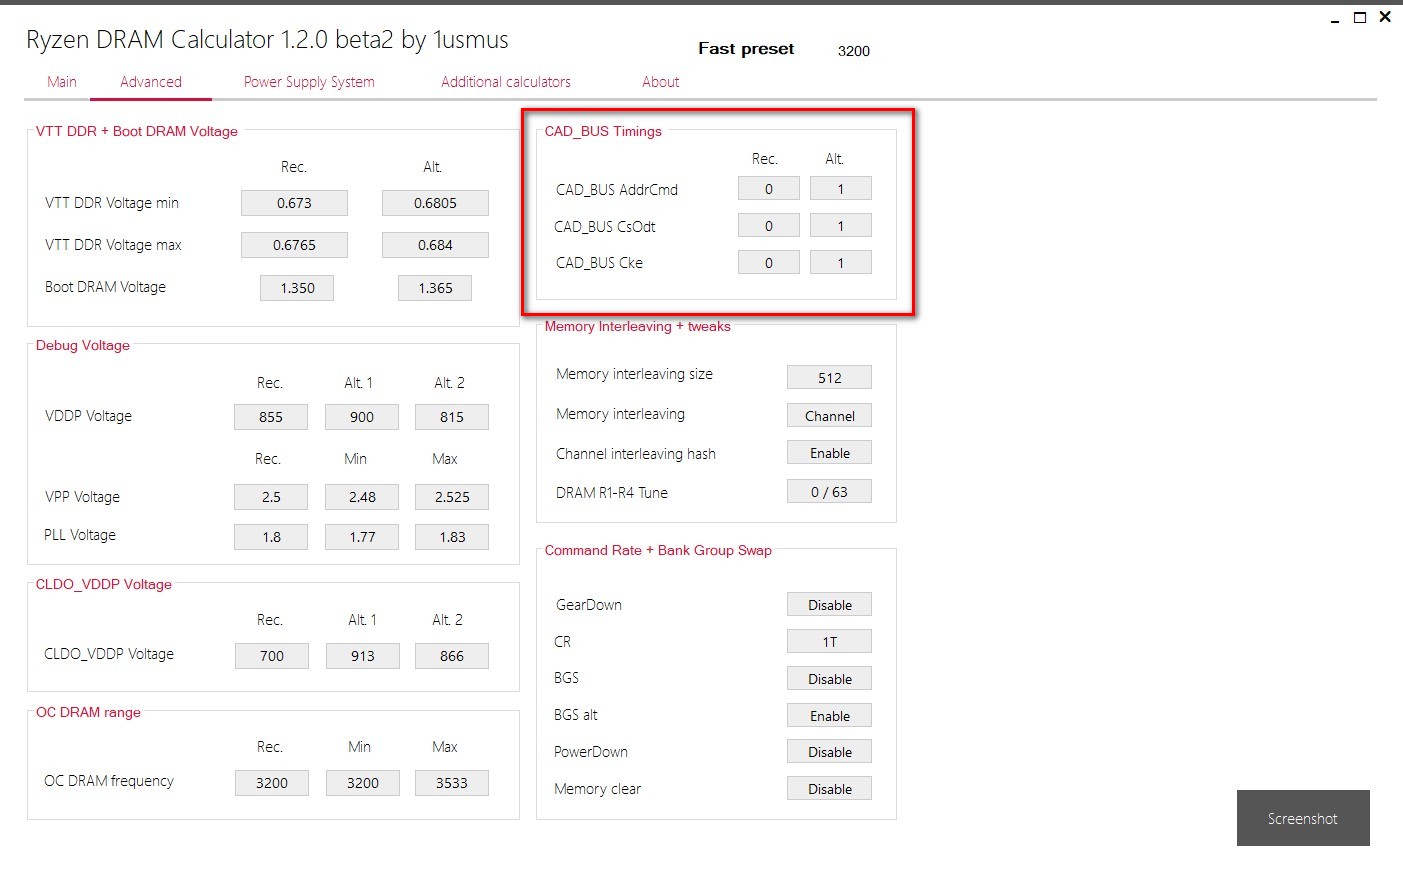Click the CAD_BUS Timings group heading
Screen dimensions: 1403x886
click(x=603, y=131)
